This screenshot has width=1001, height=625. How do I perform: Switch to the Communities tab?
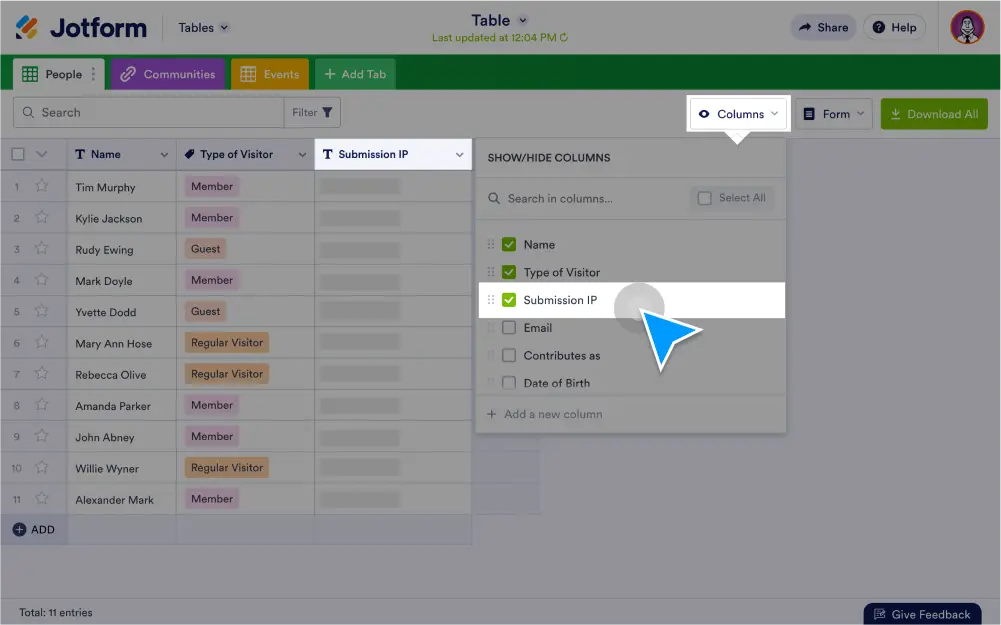[168, 74]
